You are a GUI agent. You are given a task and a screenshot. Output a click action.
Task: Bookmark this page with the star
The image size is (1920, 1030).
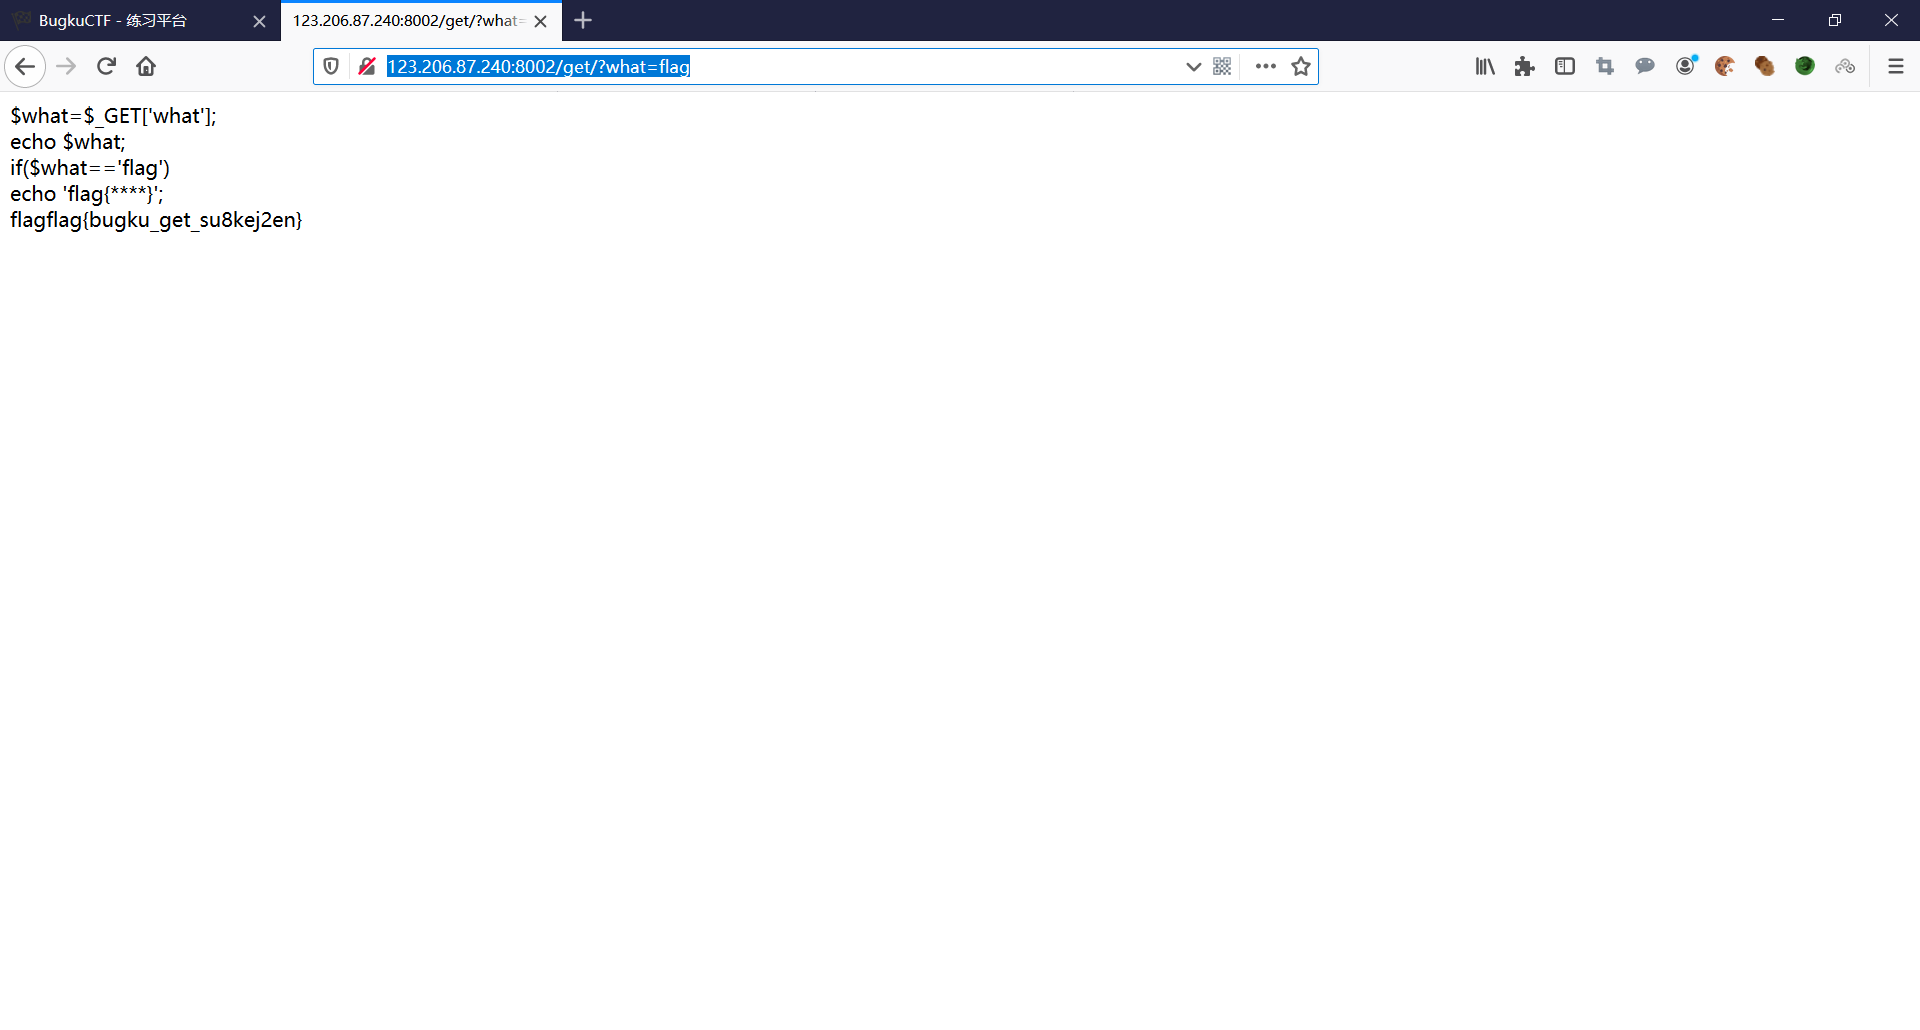1301,66
